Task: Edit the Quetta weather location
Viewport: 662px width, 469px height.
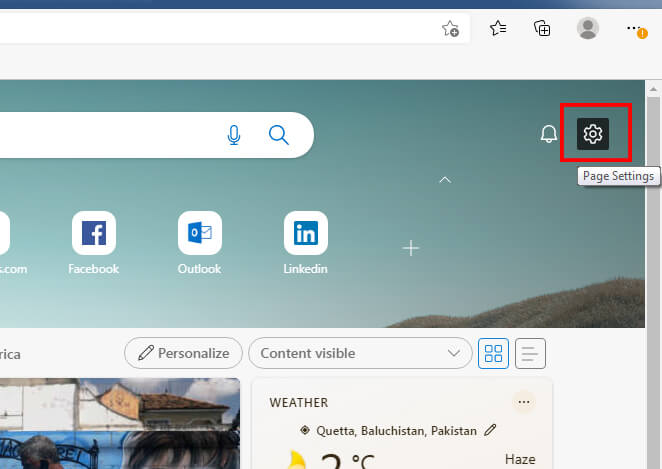Action: [490, 431]
